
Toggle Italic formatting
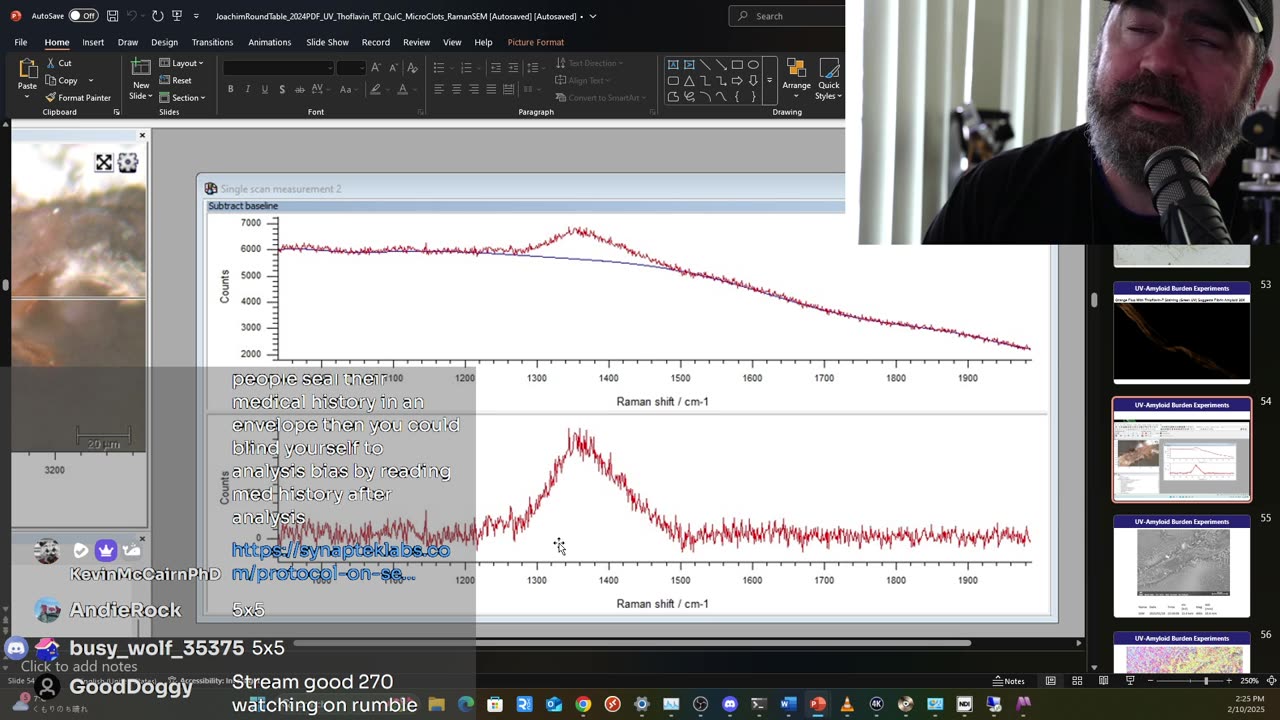point(247,89)
